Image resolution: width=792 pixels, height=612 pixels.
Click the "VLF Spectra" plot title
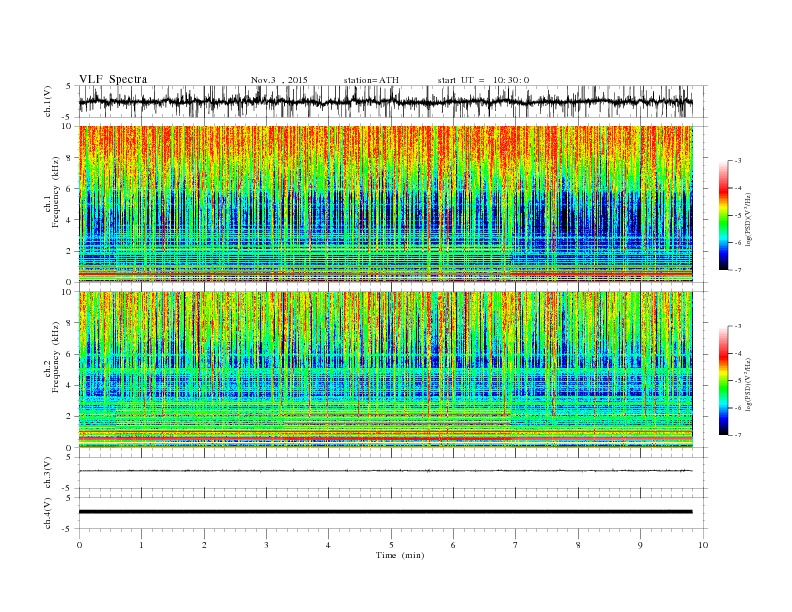tap(113, 79)
